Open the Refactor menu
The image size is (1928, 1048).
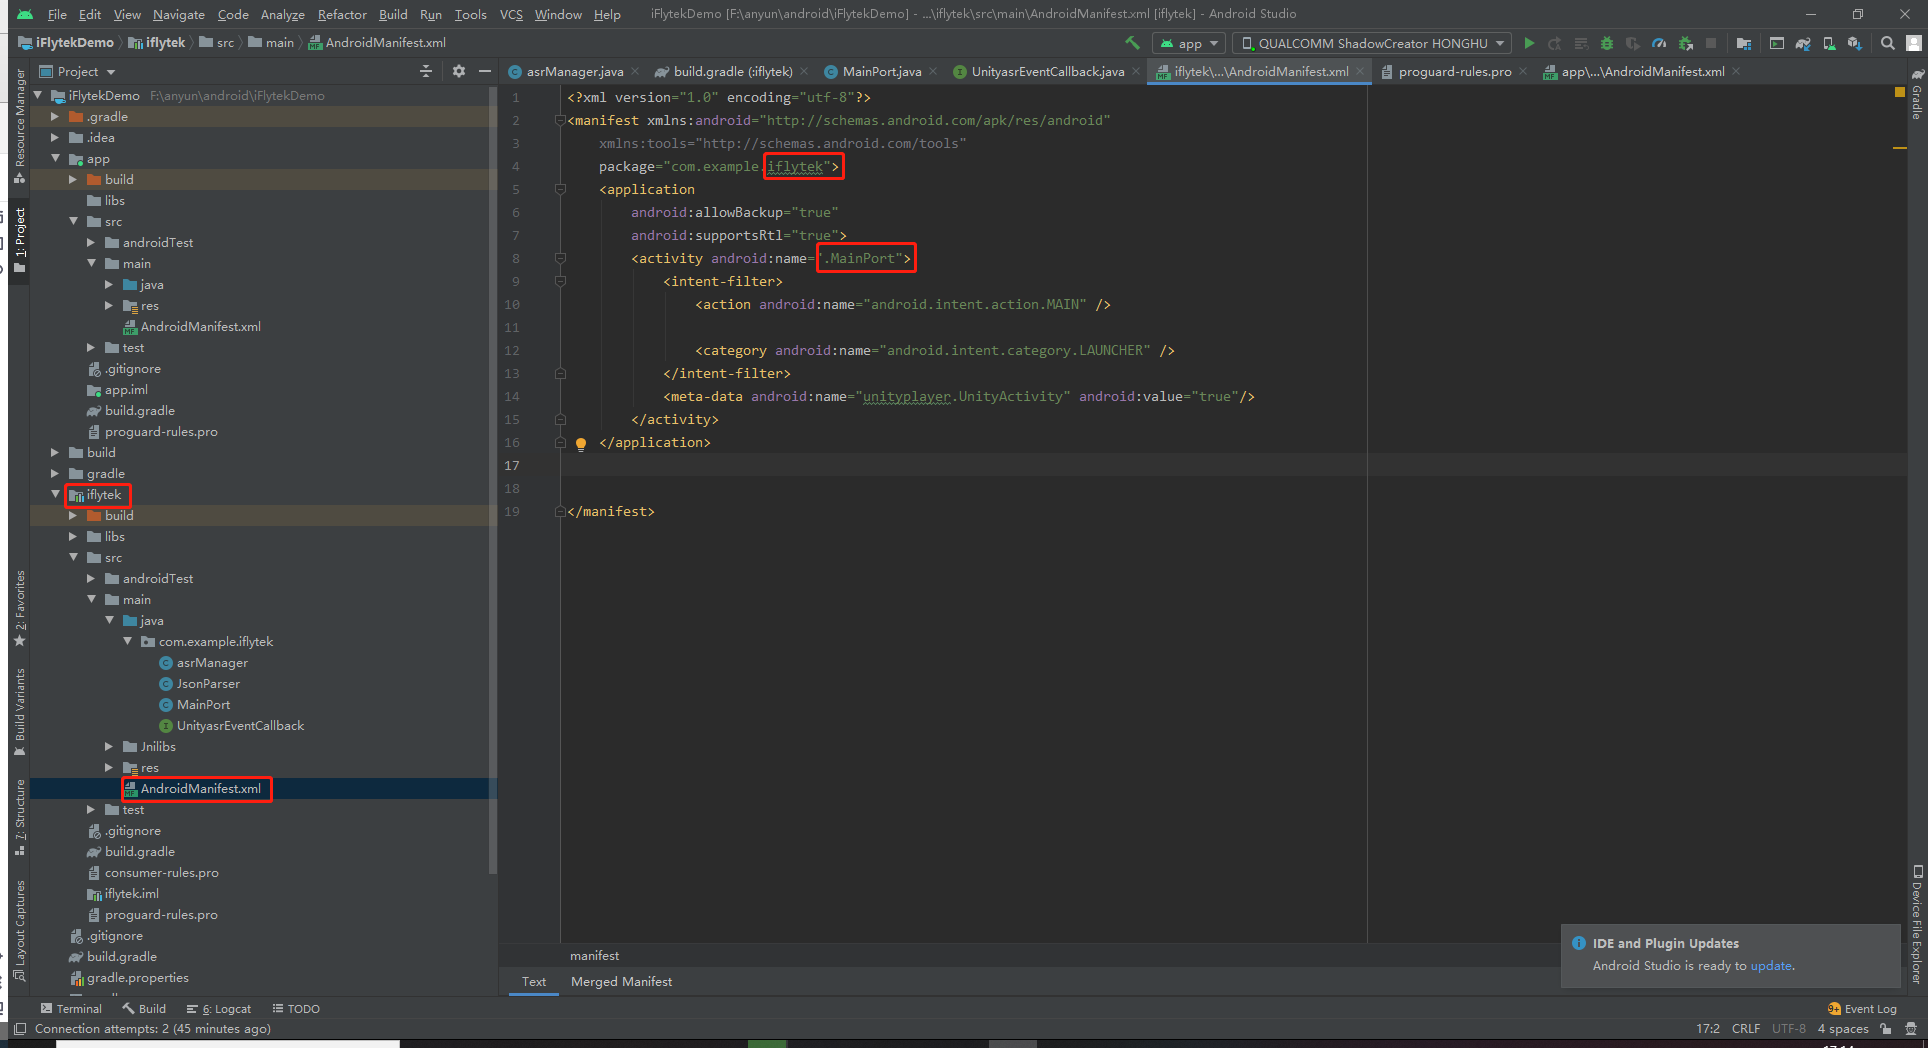point(342,14)
